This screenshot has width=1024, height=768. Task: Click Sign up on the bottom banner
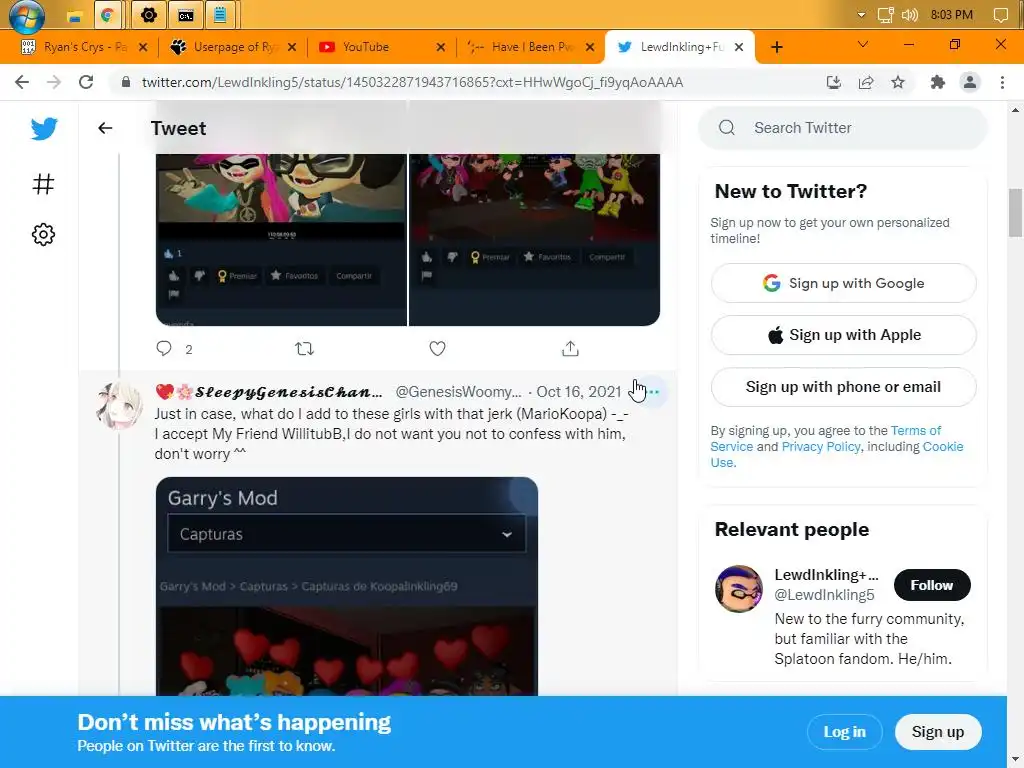click(938, 732)
